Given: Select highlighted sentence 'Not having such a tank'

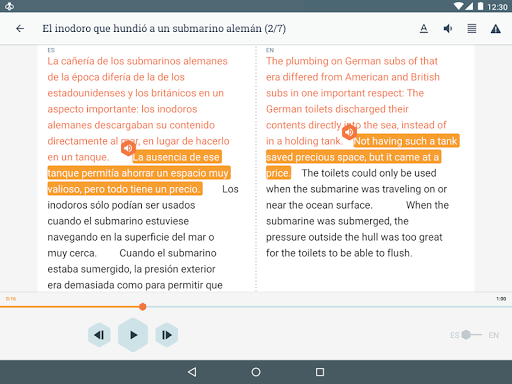Looking at the screenshot, I should 363,157.
